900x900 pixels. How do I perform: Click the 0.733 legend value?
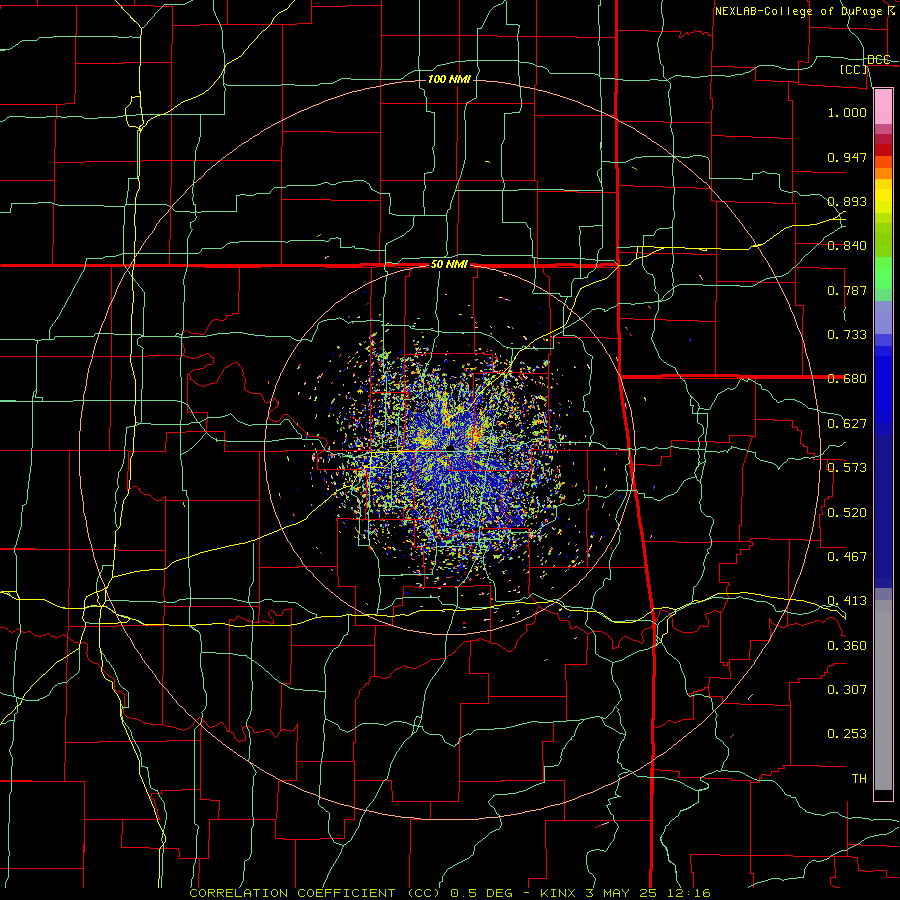pyautogui.click(x=847, y=335)
